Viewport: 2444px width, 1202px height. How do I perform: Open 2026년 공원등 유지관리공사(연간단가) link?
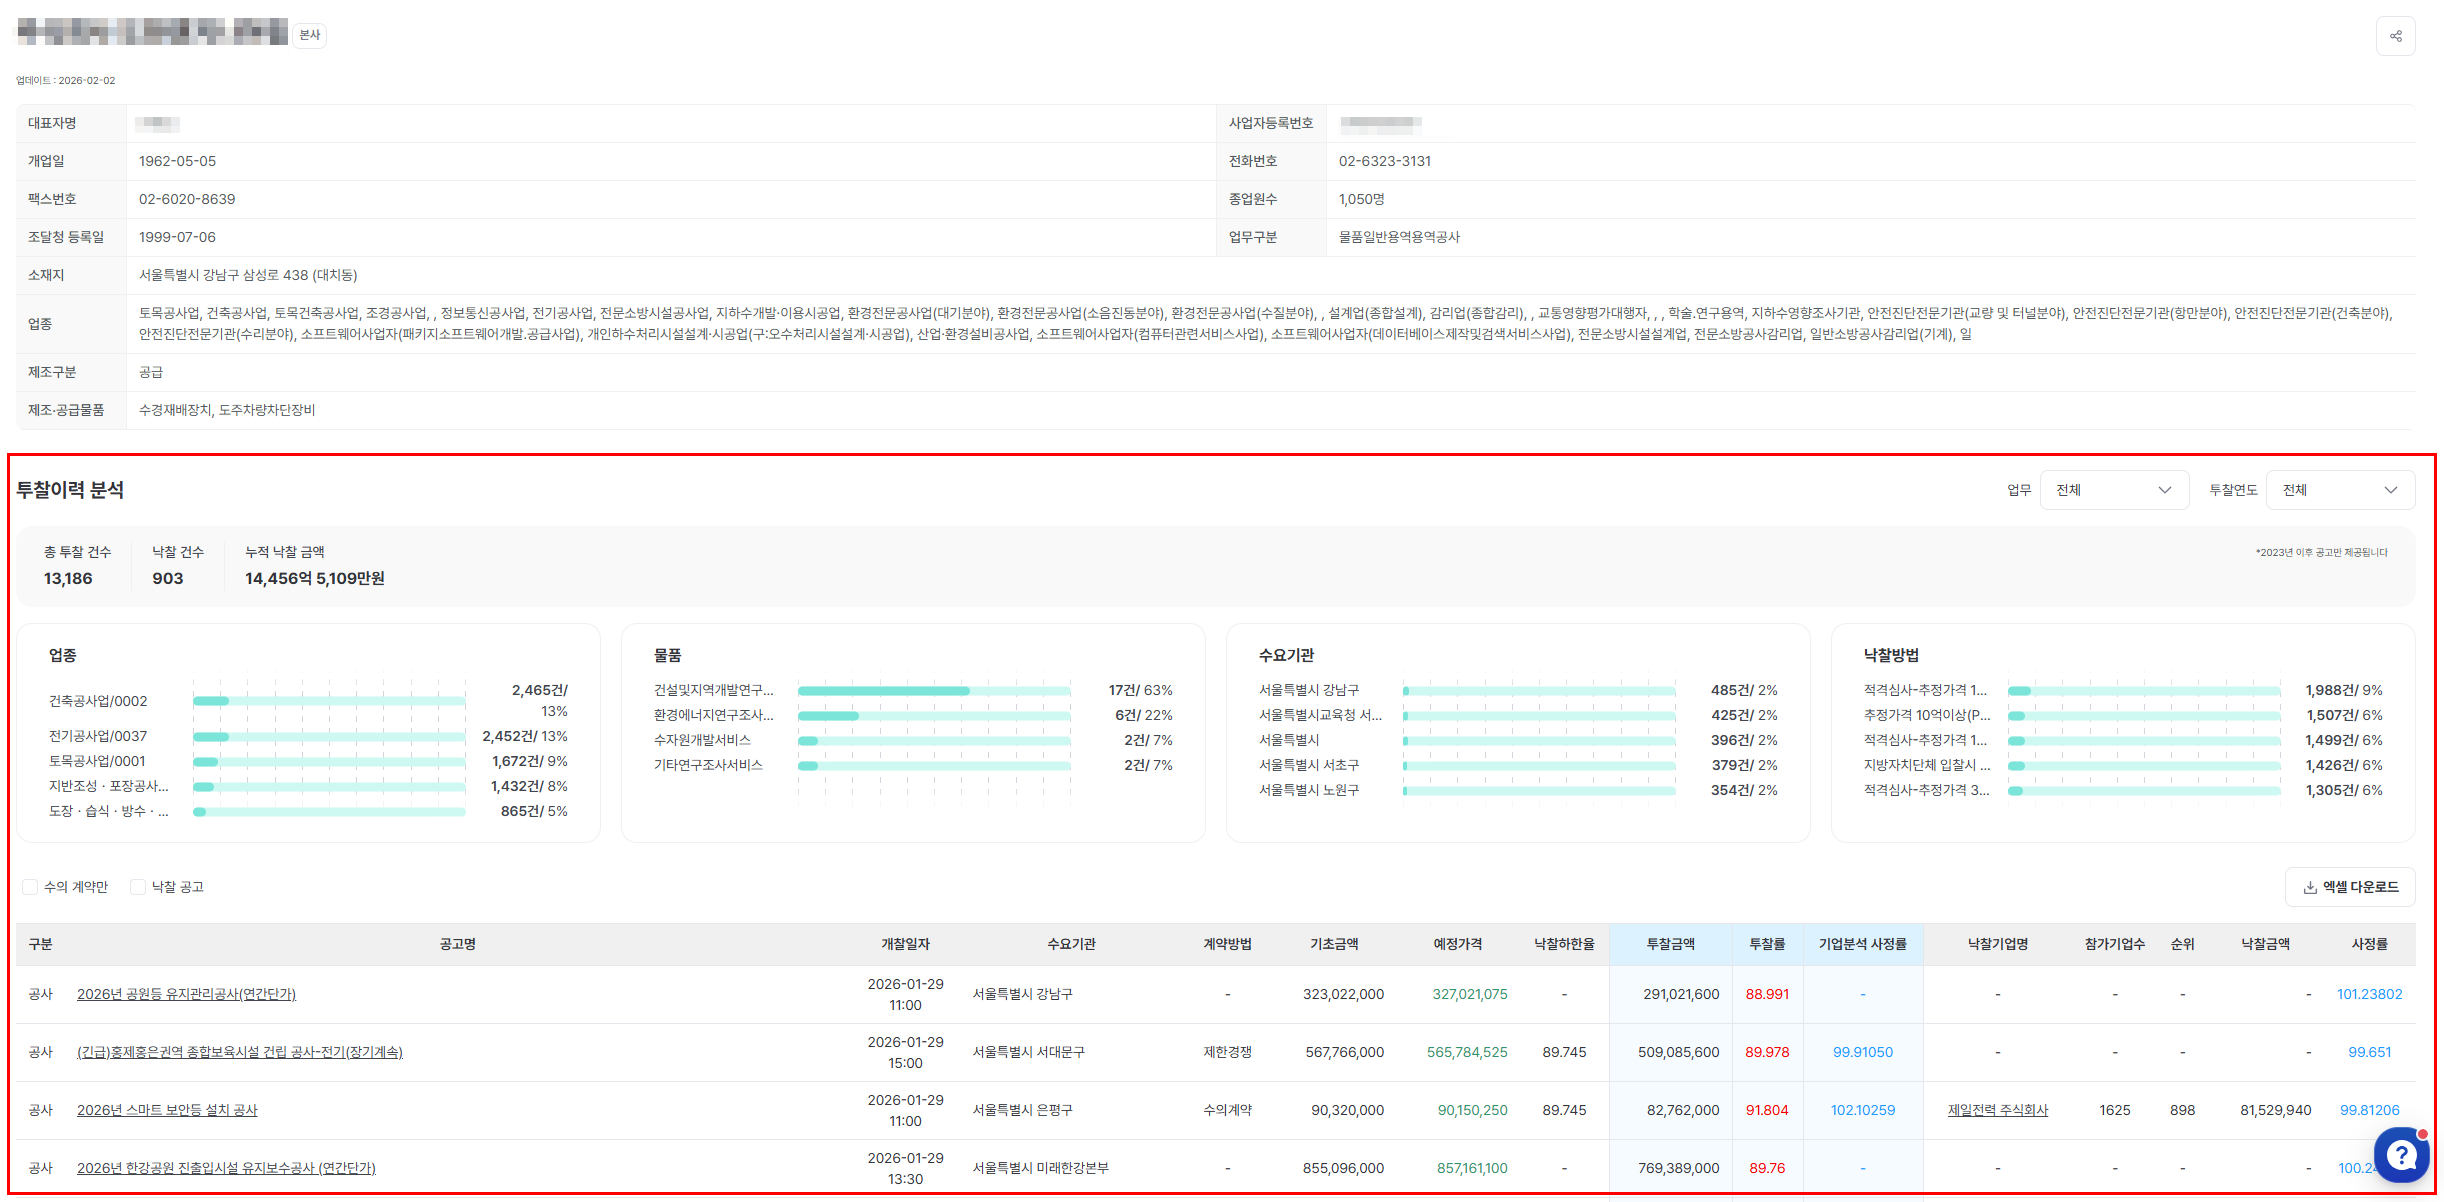[x=186, y=994]
